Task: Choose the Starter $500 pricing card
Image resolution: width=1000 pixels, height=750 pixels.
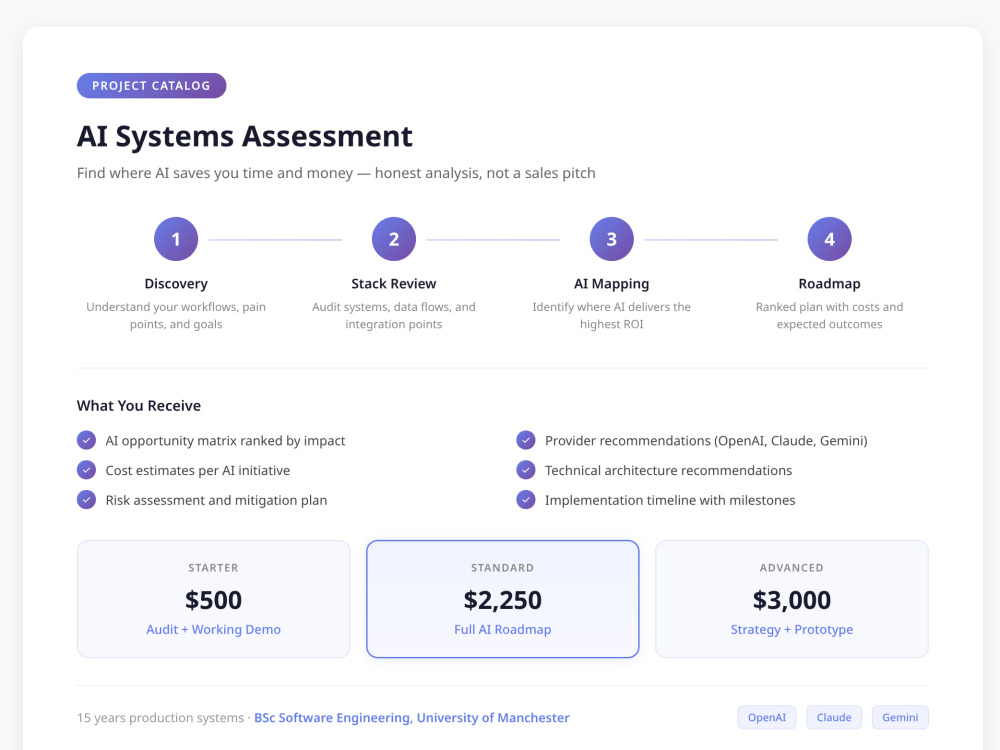Action: (214, 599)
